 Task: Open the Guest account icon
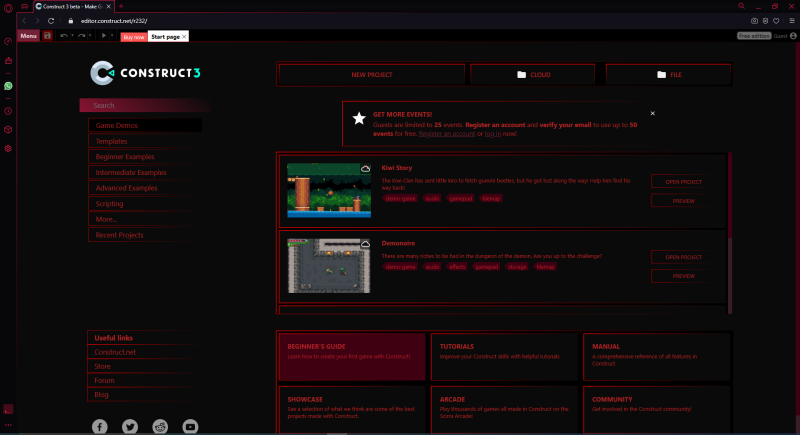point(793,36)
